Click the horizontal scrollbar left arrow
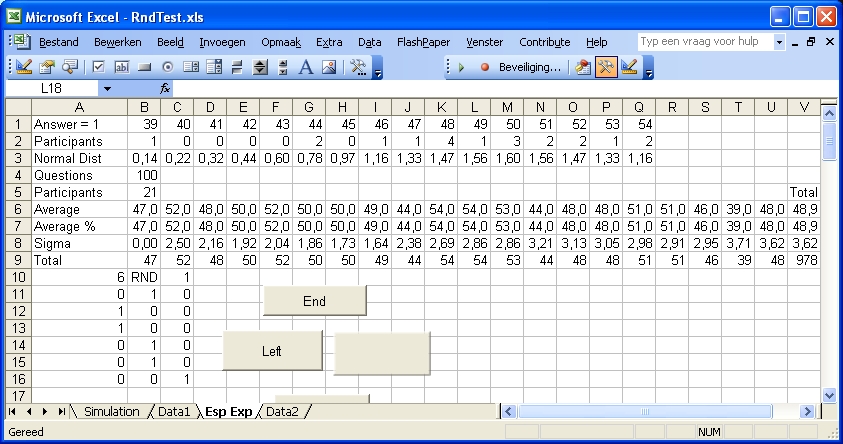Screen dimensions: 843x444 pos(509,412)
